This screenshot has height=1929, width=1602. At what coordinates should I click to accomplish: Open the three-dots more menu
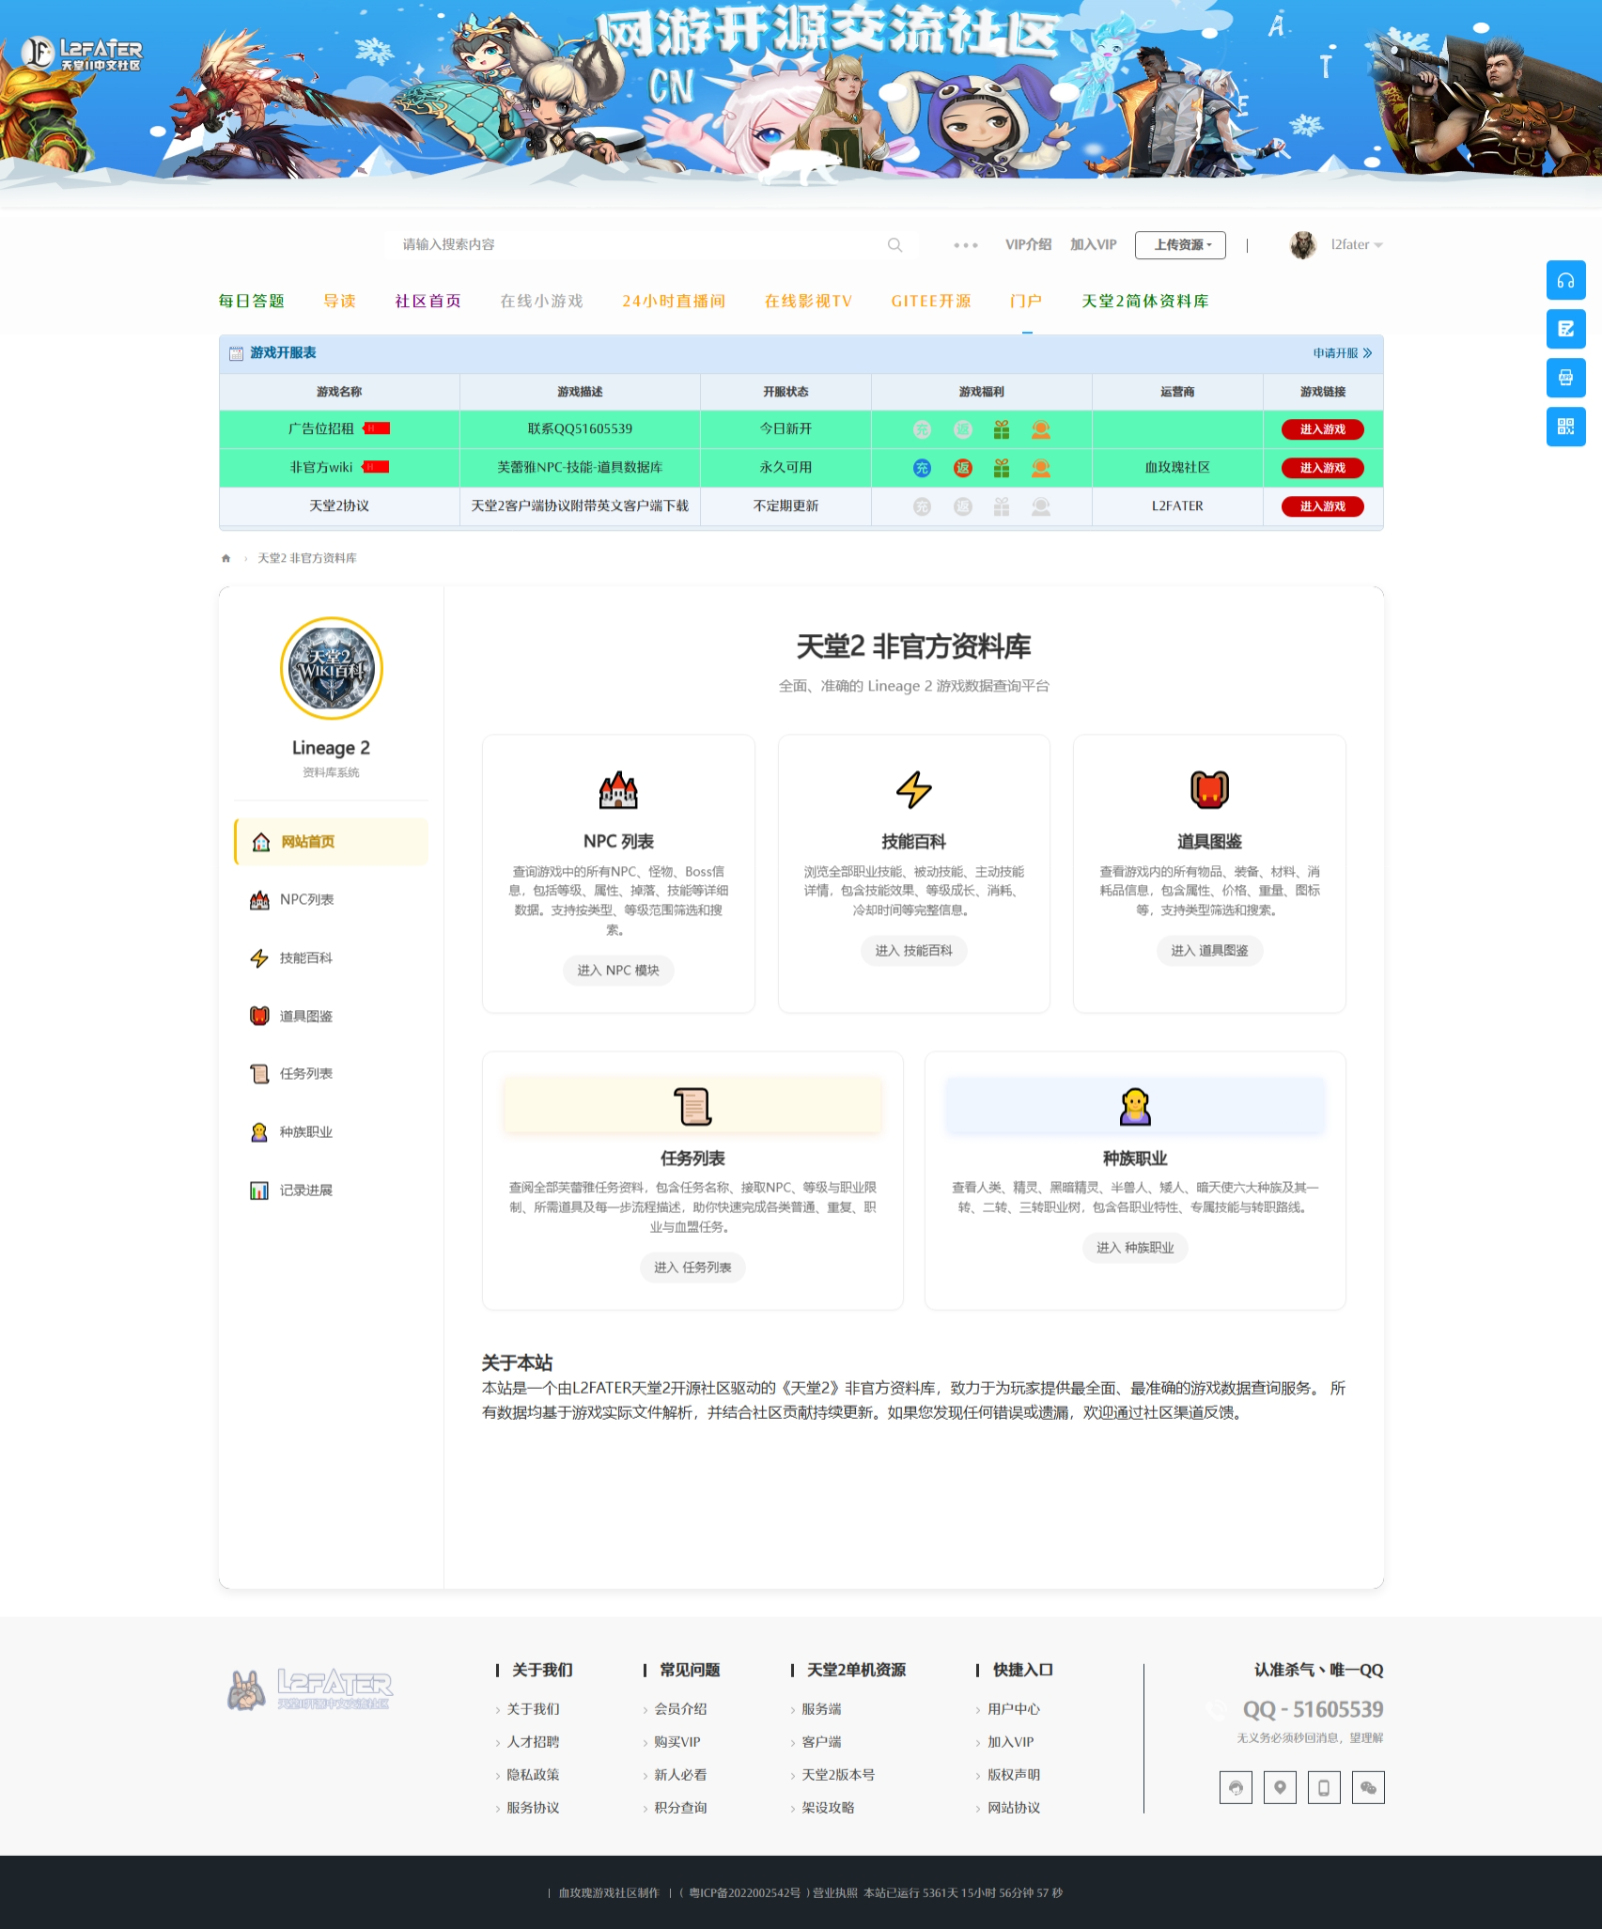[965, 245]
